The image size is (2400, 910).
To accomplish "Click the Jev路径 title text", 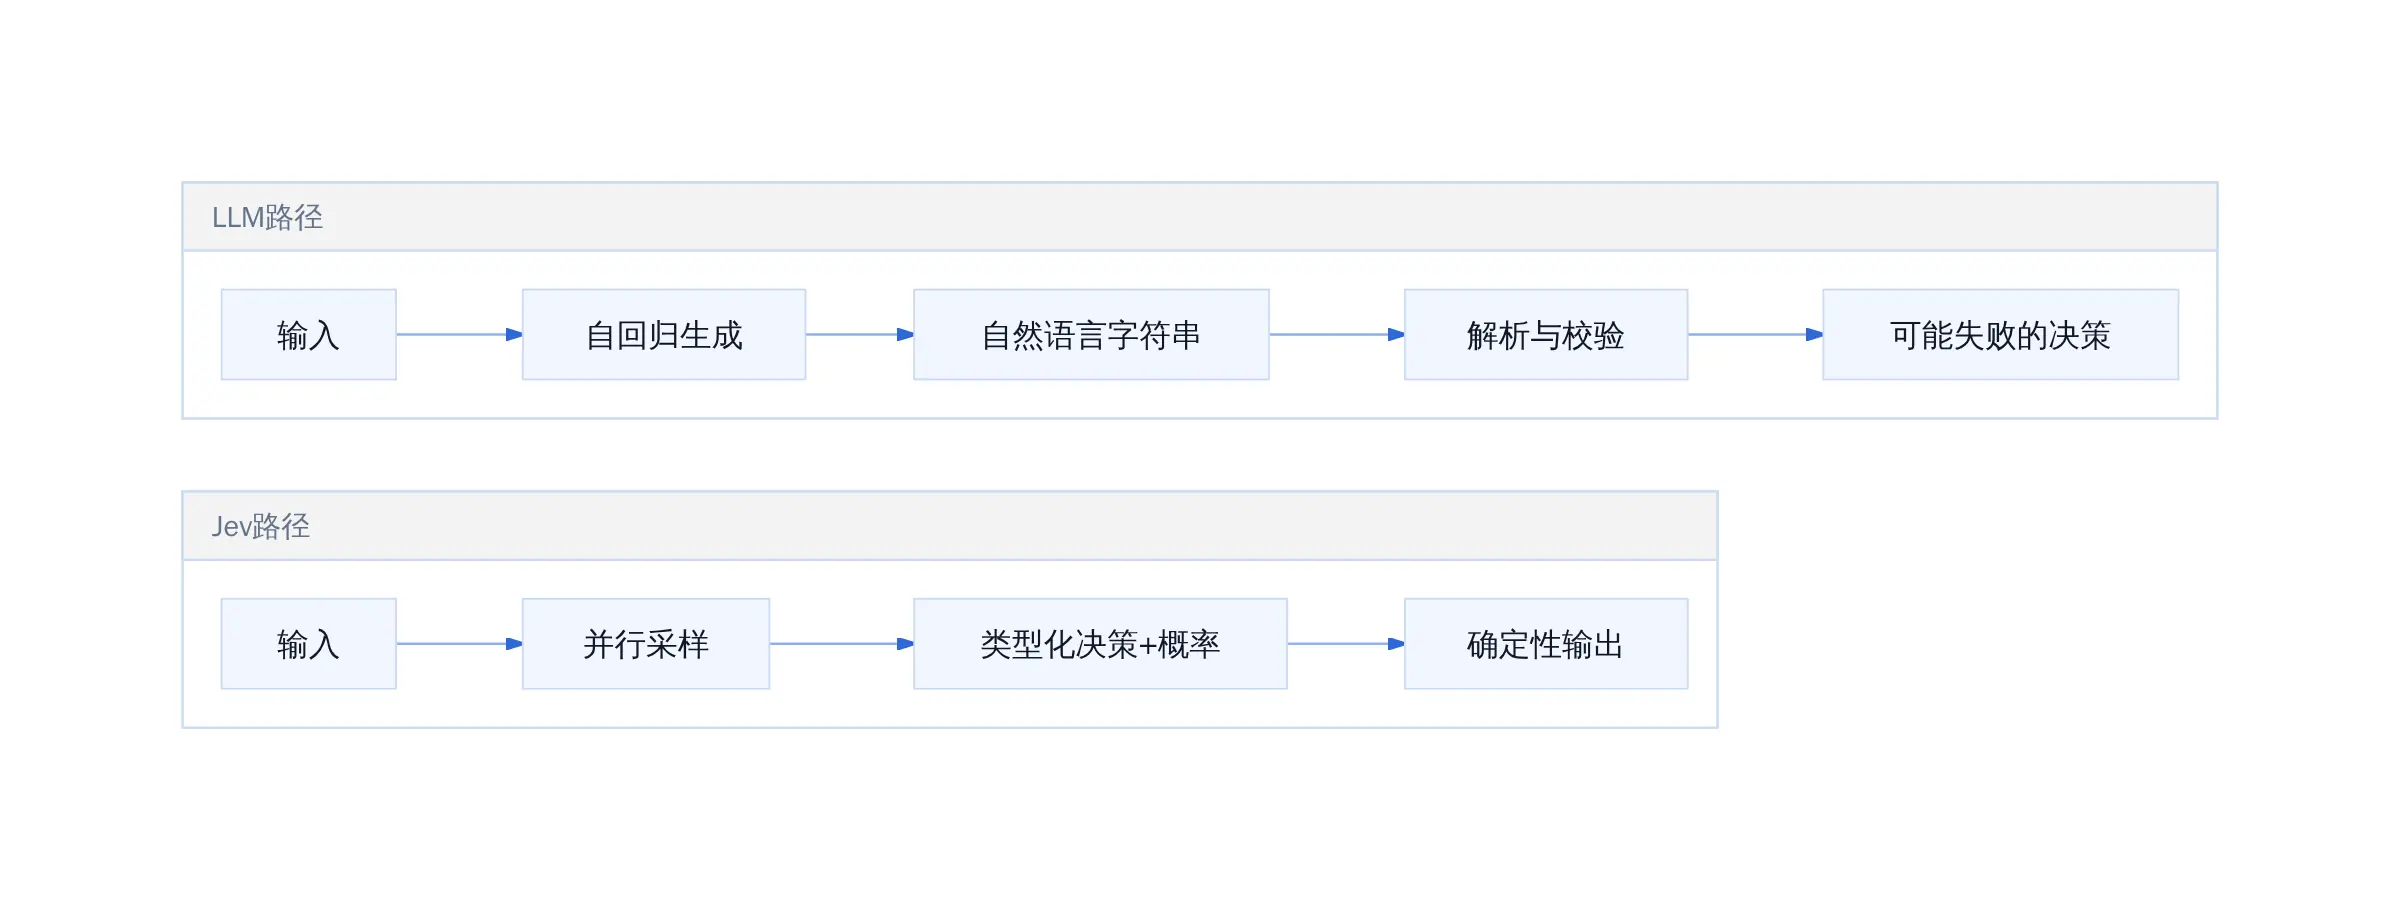I will tap(261, 526).
